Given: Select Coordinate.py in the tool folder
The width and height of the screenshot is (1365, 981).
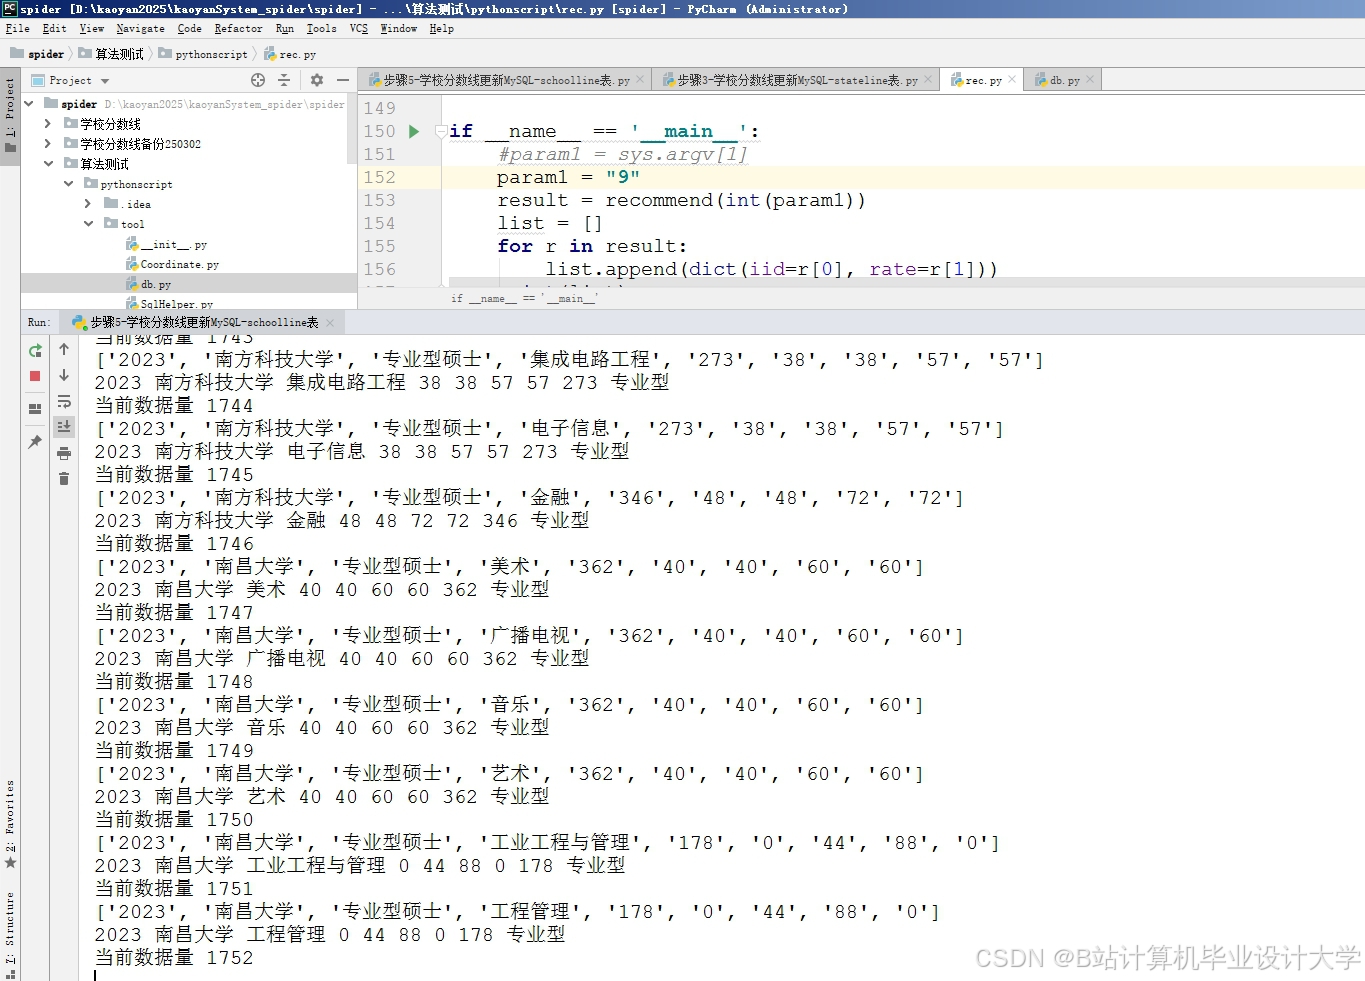Looking at the screenshot, I should [x=178, y=263].
